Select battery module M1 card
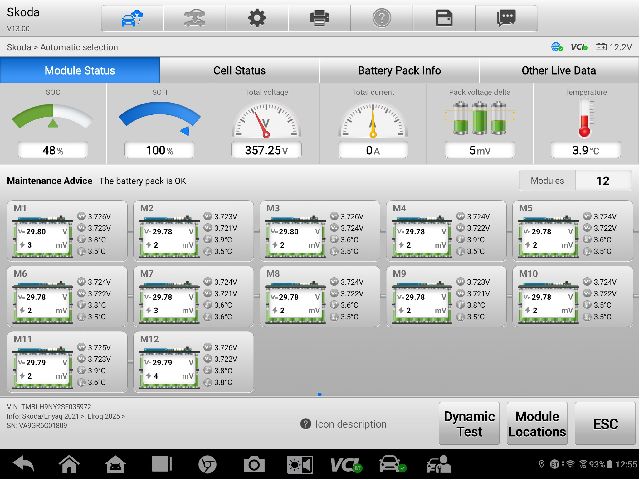 click(x=67, y=230)
